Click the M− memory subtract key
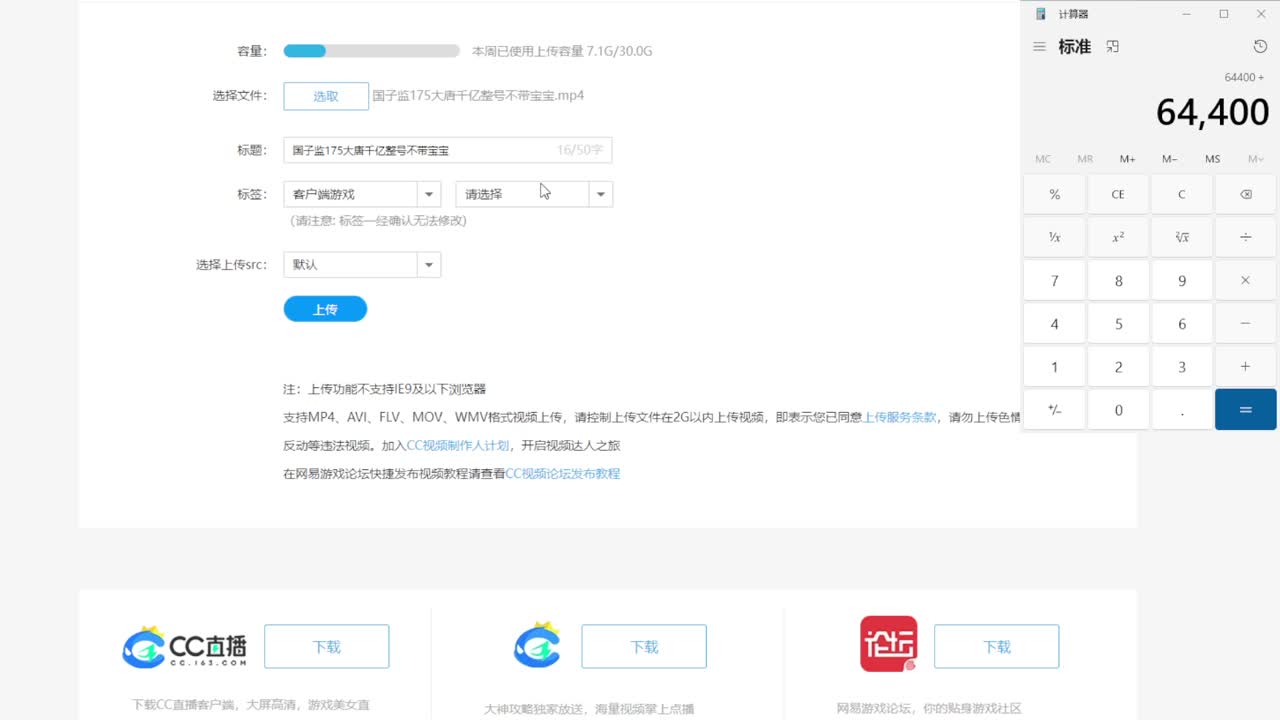The height and width of the screenshot is (720, 1280). click(x=1170, y=159)
